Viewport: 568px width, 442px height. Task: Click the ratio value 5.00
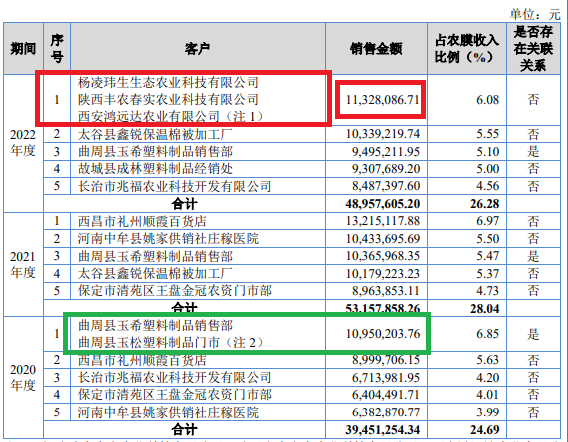coord(487,168)
